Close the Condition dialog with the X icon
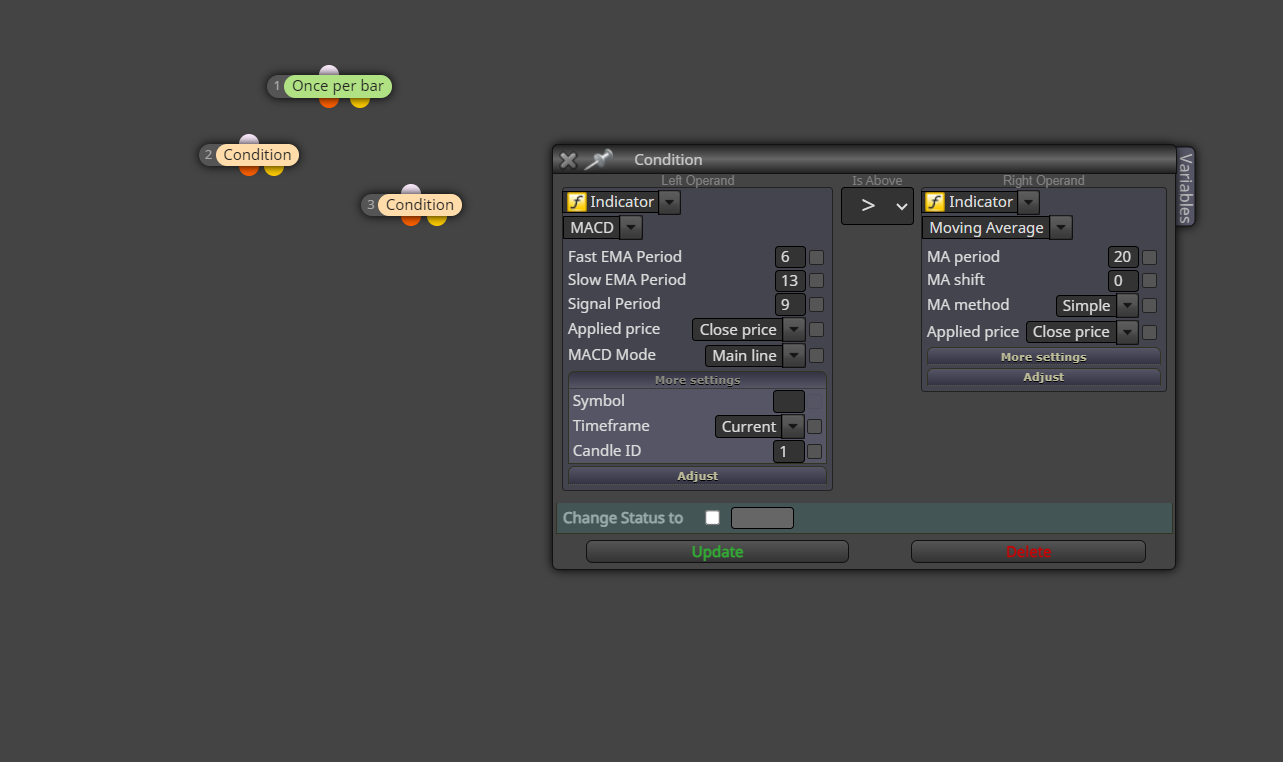Viewport: 1283px width, 762px height. coord(568,160)
